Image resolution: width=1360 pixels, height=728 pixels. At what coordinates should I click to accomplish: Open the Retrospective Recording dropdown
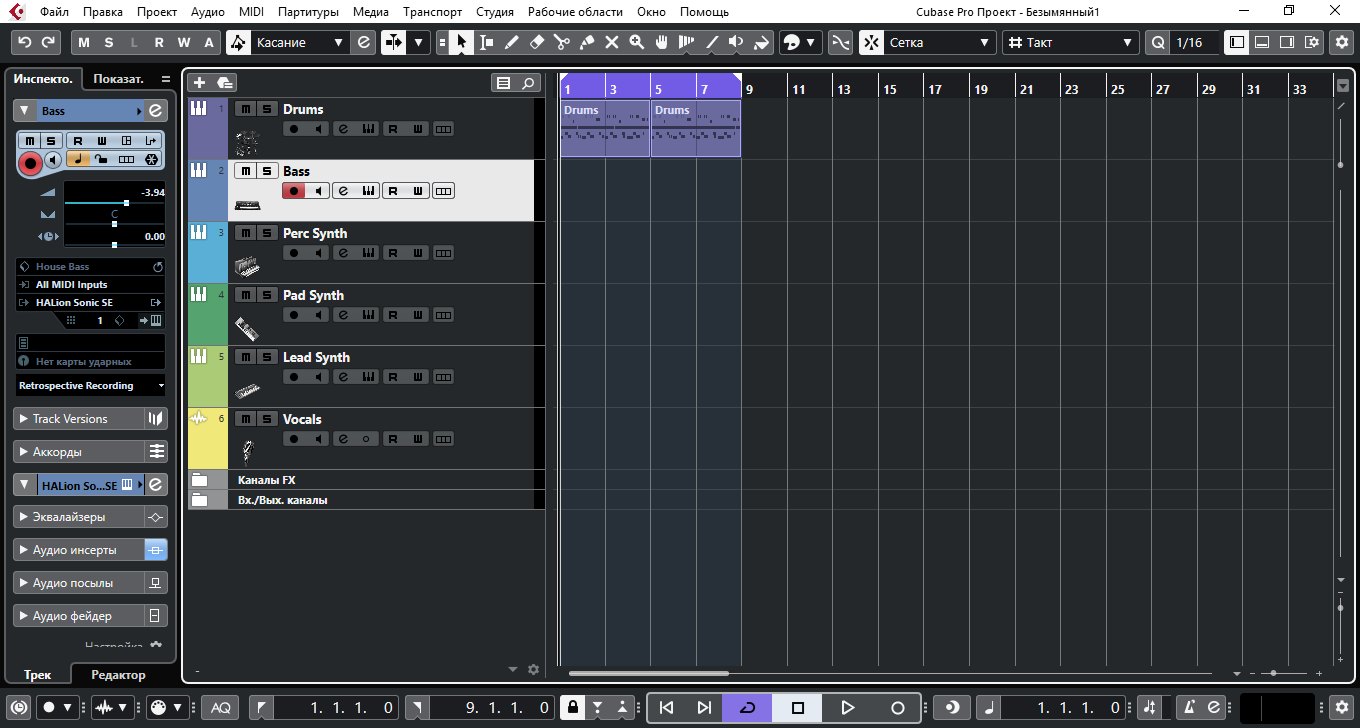click(x=91, y=386)
